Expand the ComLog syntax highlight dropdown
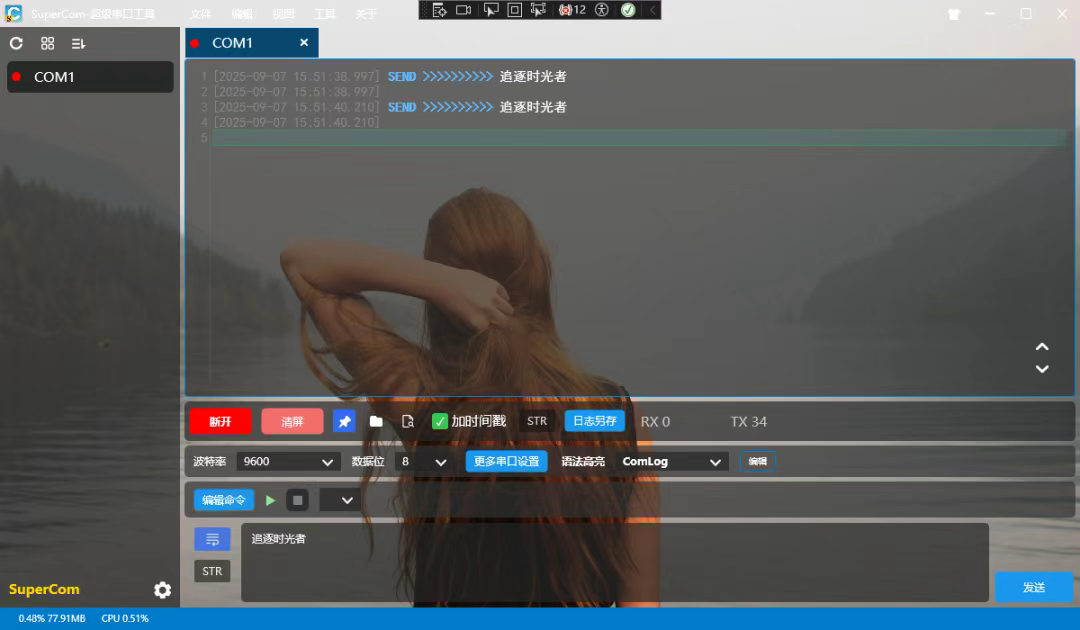Image resolution: width=1080 pixels, height=630 pixels. pyautogui.click(x=672, y=462)
